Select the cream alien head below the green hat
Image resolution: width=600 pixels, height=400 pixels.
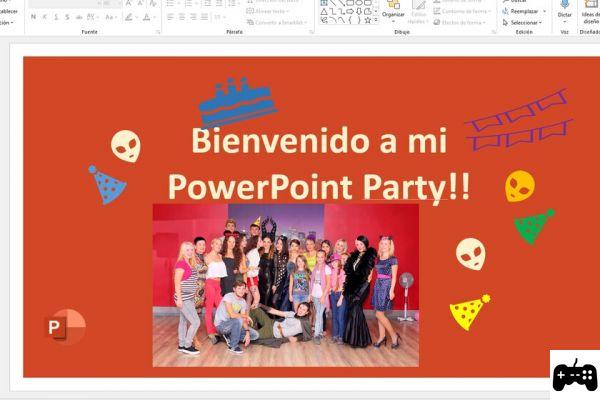pyautogui.click(x=471, y=254)
